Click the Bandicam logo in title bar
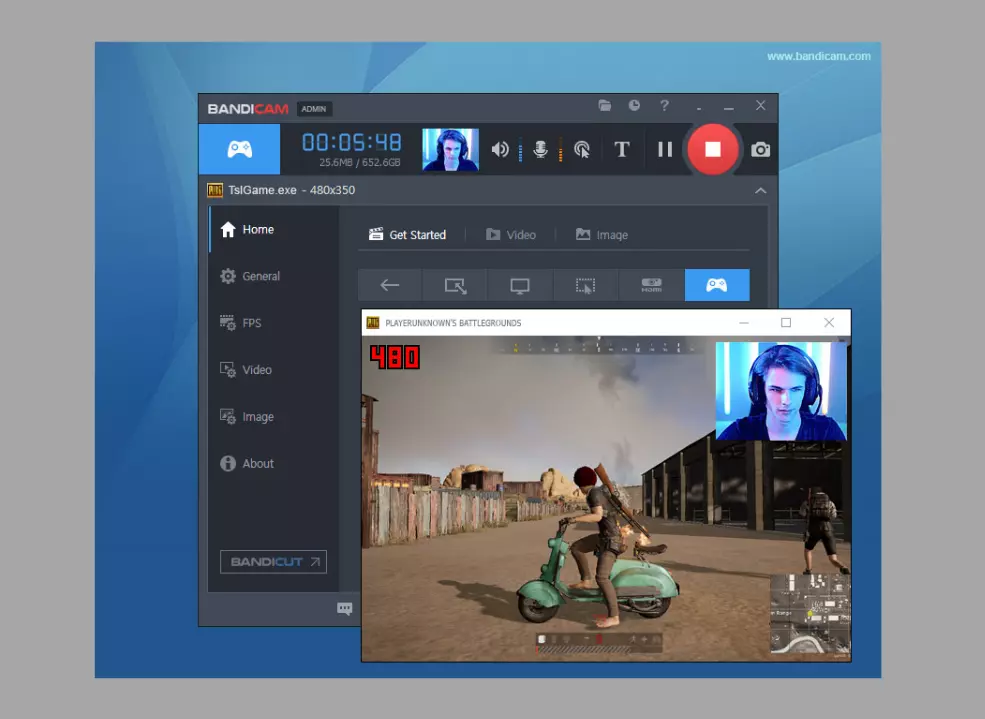Image resolution: width=985 pixels, height=719 pixels. [248, 109]
